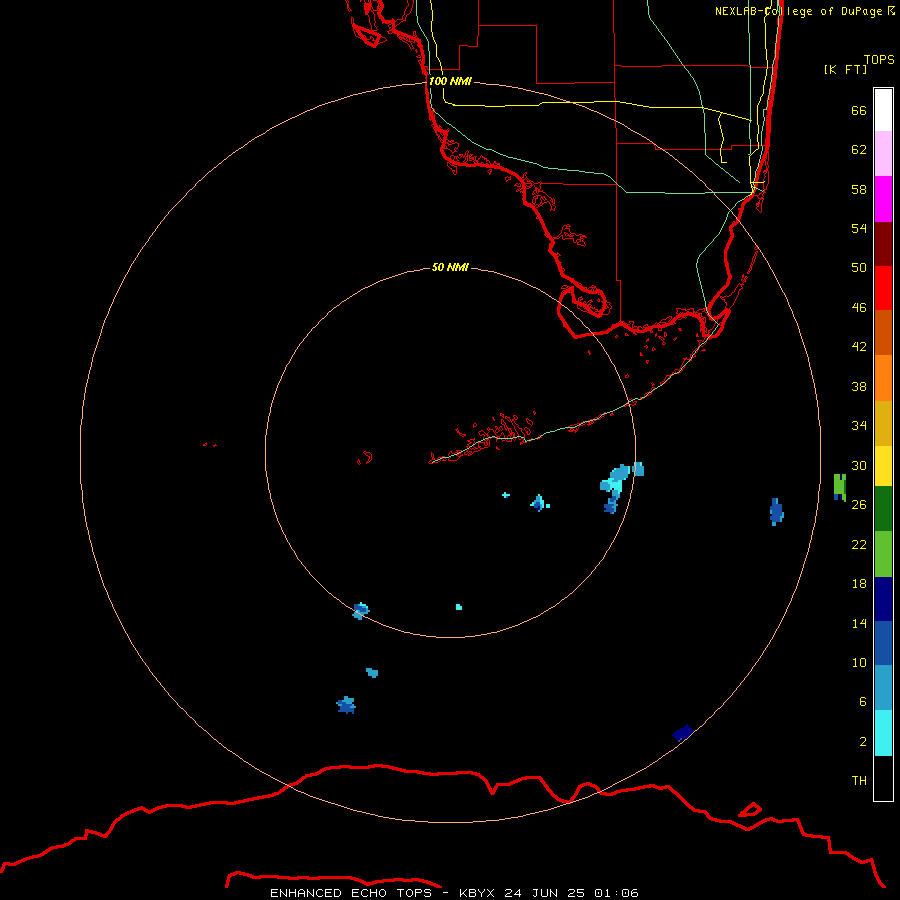Click the '58' legend value
The width and height of the screenshot is (900, 900).
pos(859,189)
